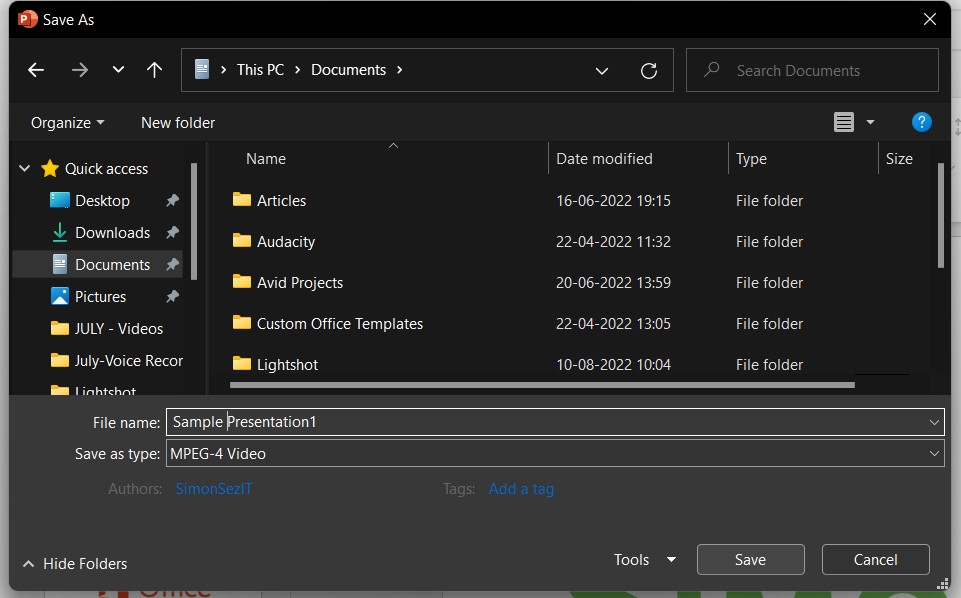Collapse the Quick access section
This screenshot has width=961, height=598.
(23, 168)
